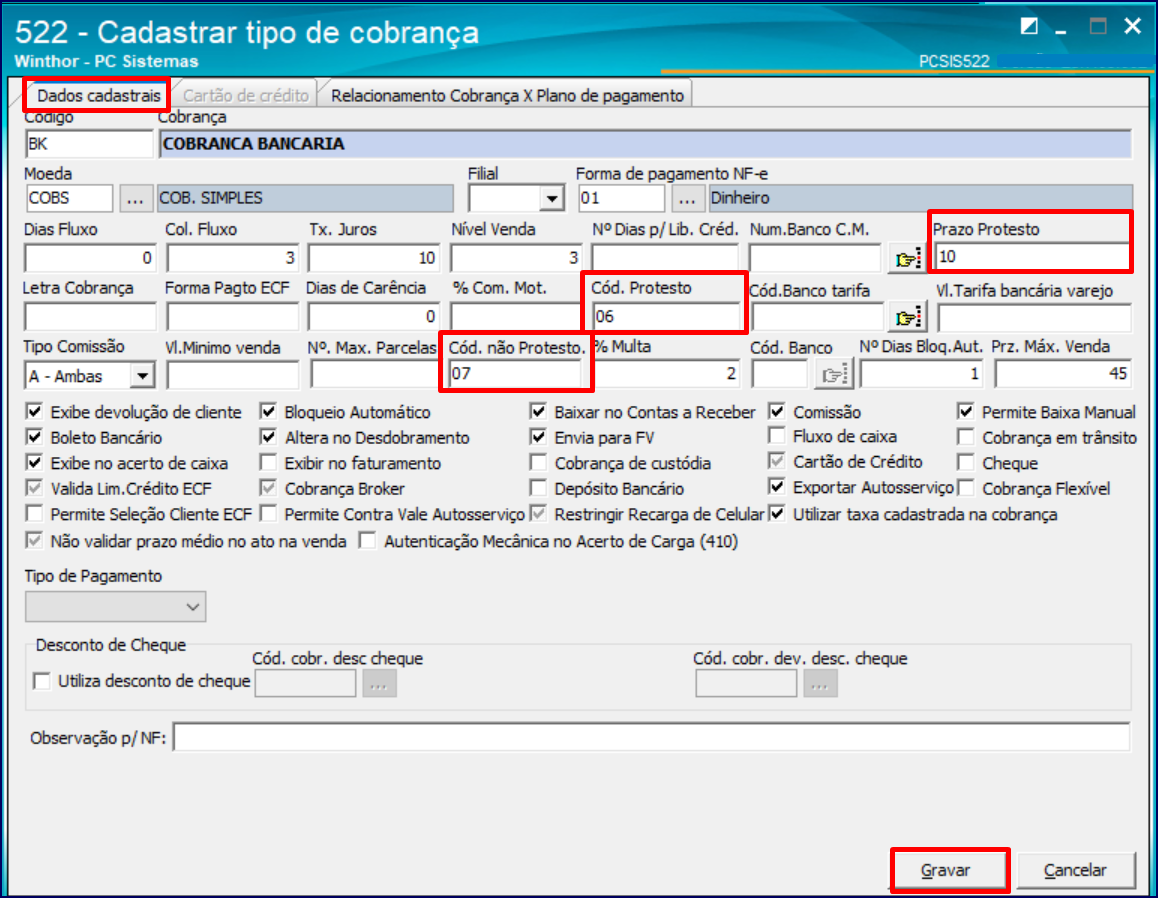The width and height of the screenshot is (1158, 898).
Task: Uncheck Exibe no acerto de caixa
Action: pyautogui.click(x=34, y=463)
